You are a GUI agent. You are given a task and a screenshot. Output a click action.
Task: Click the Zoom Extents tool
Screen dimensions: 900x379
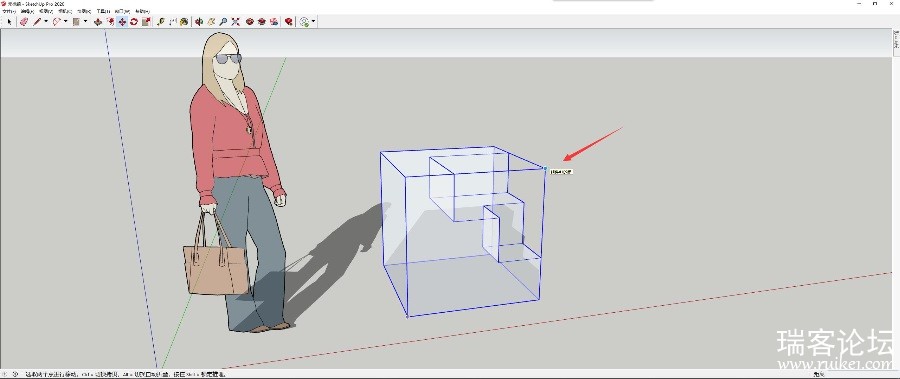pyautogui.click(x=235, y=22)
